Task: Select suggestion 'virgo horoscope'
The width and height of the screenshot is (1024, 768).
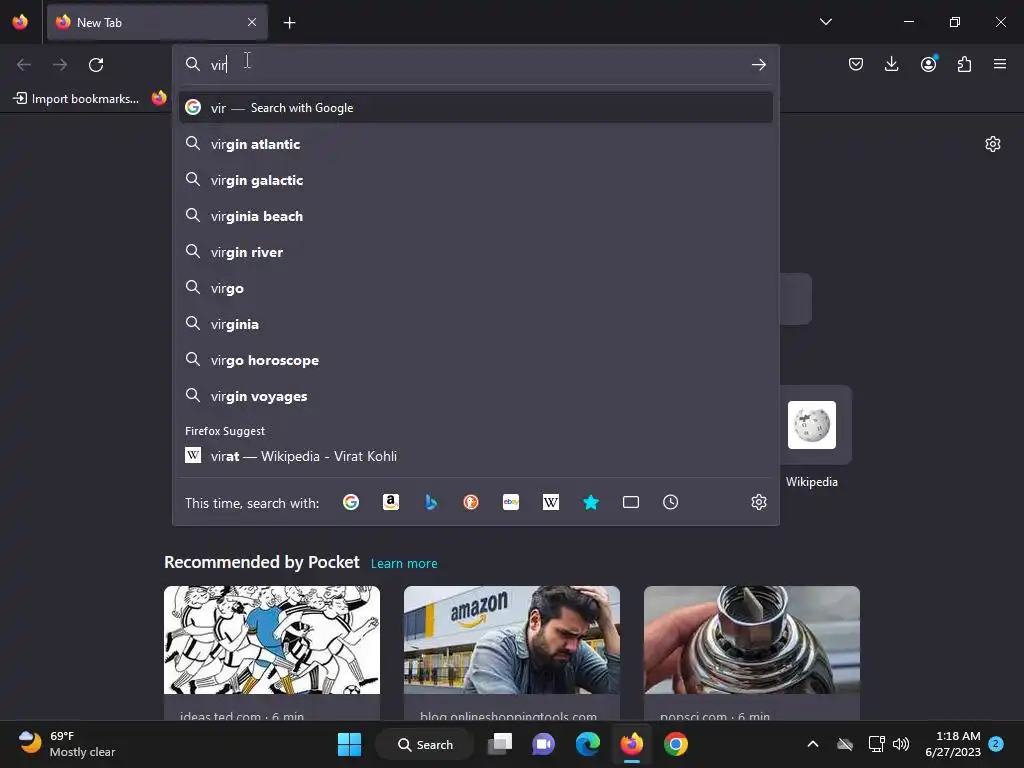Action: pos(475,360)
